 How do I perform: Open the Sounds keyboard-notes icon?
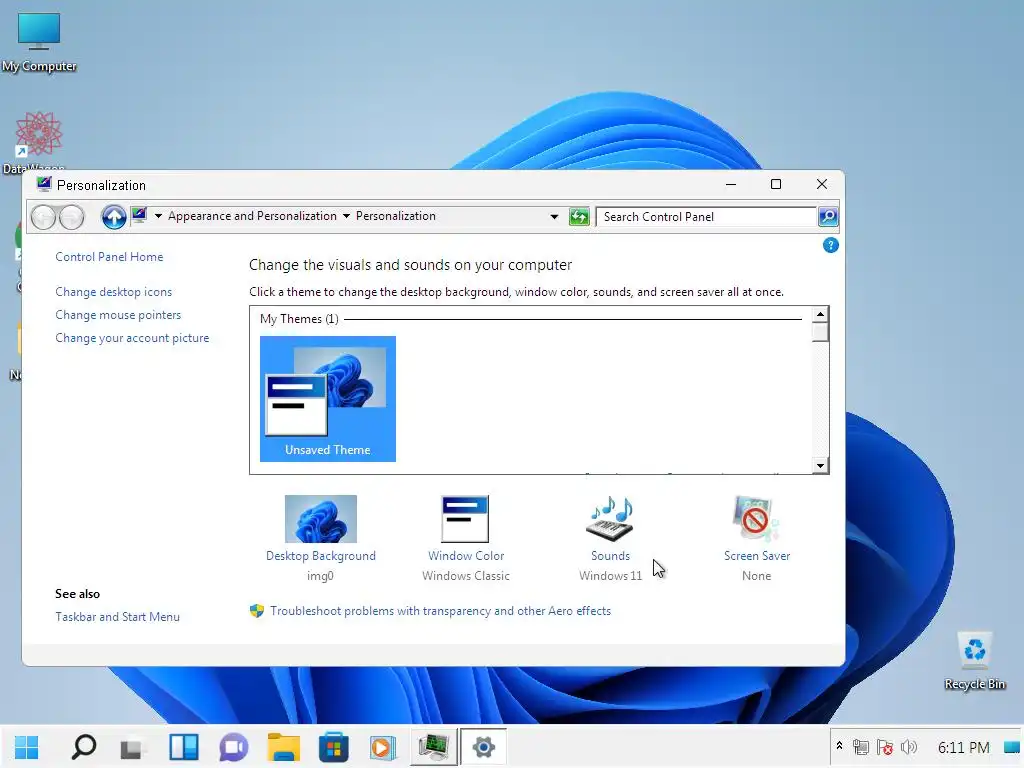click(610, 519)
